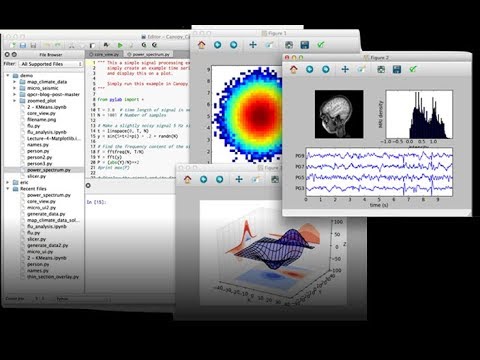The image size is (480, 360).
Task: Click the blue Save icon in editor toolbar
Action: click(23, 45)
